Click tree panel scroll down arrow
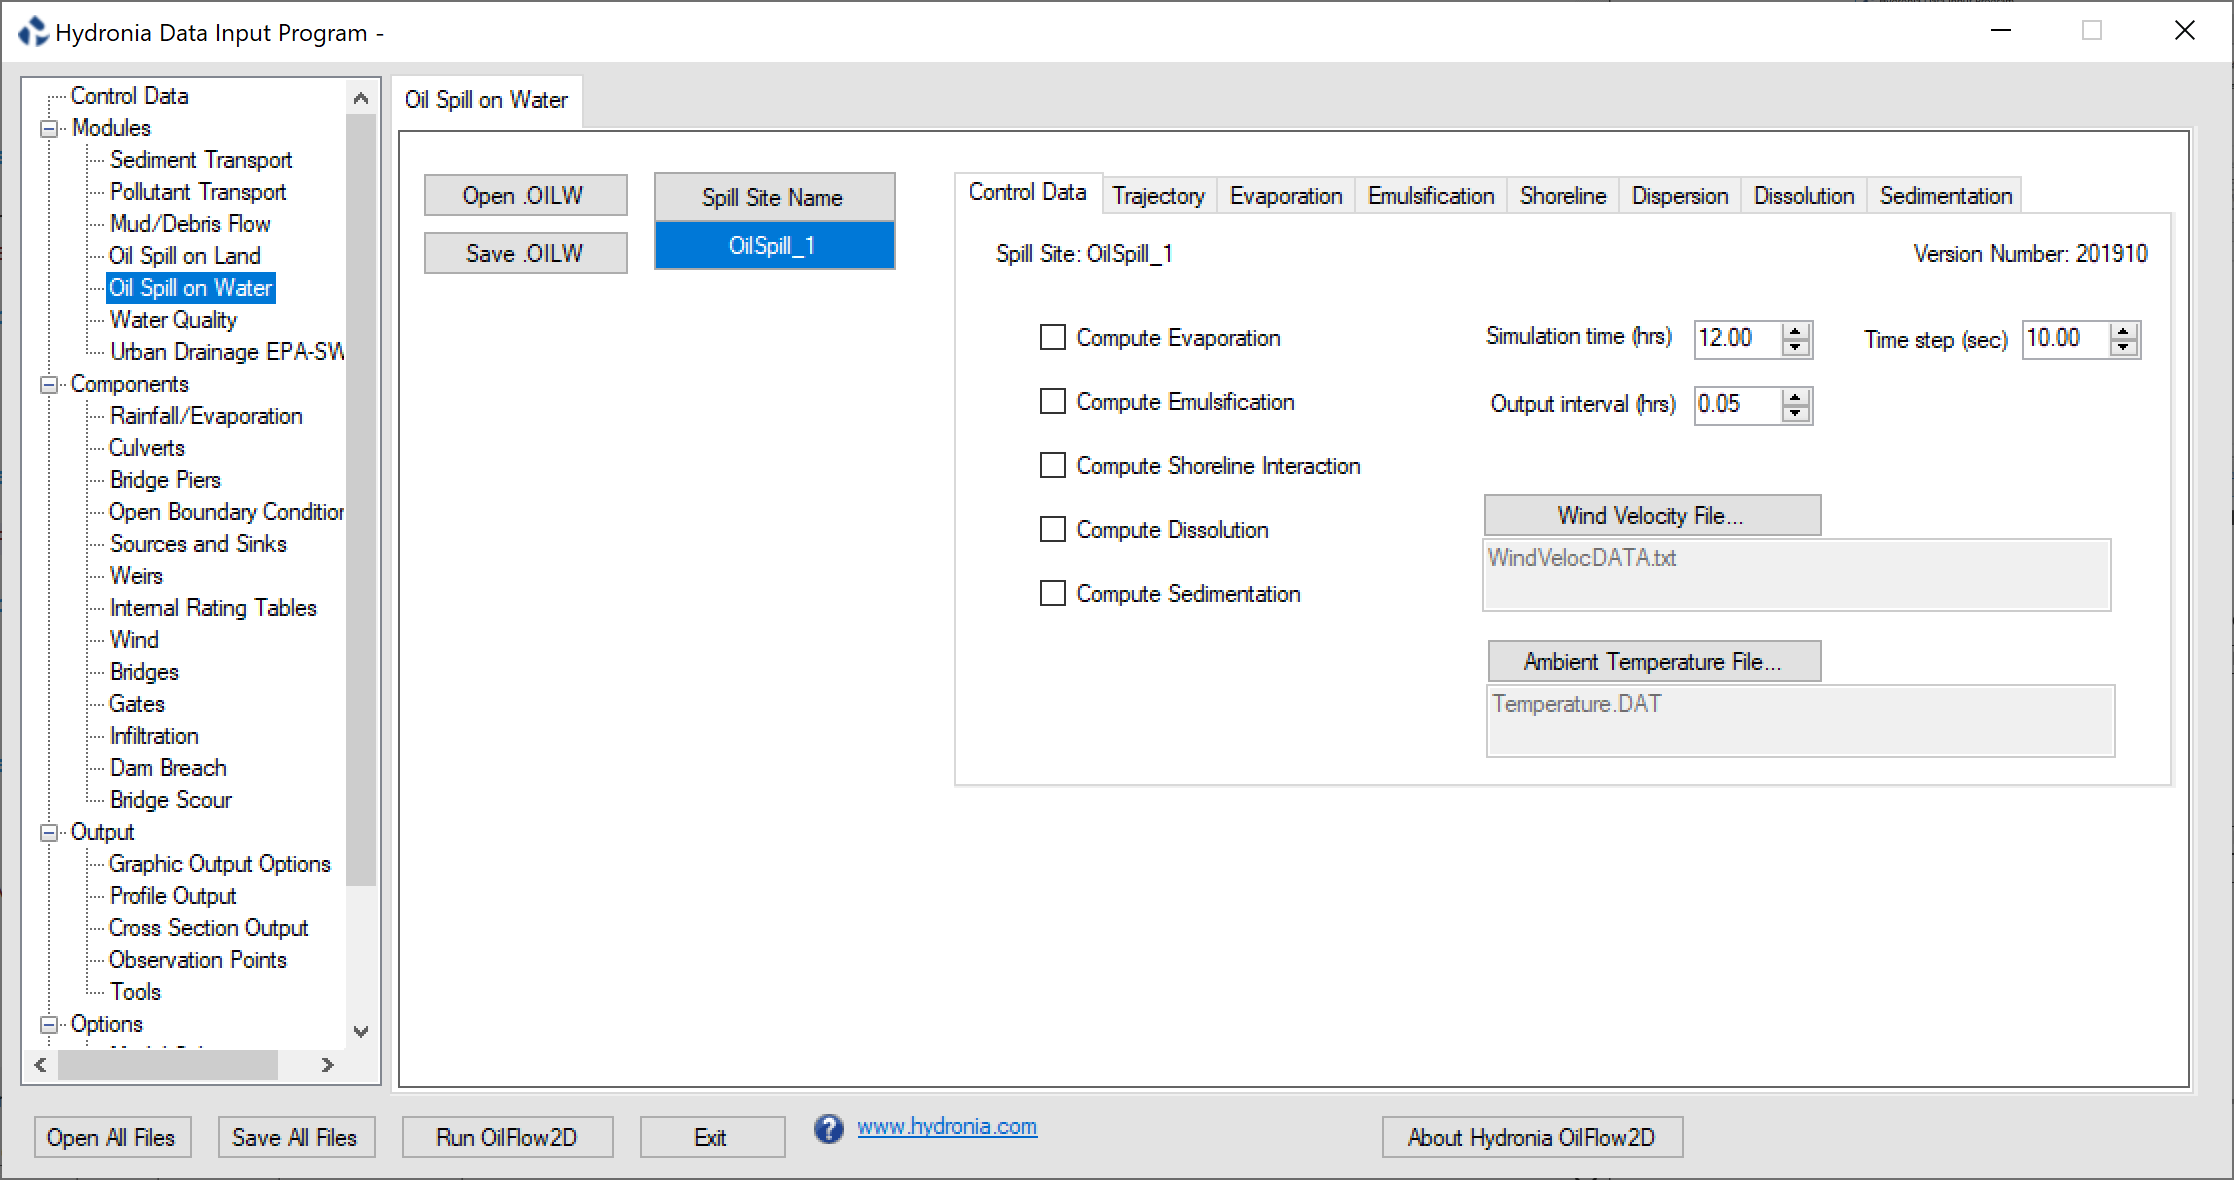This screenshot has height=1180, width=2234. coord(361,1031)
